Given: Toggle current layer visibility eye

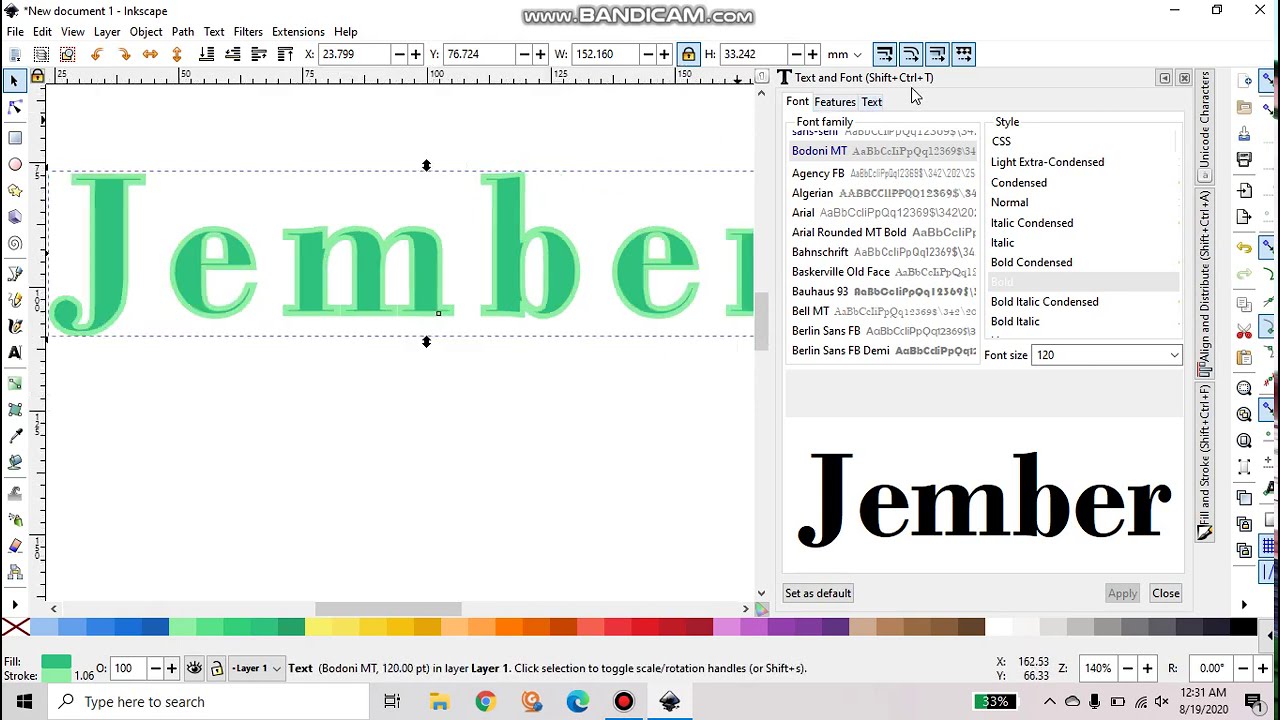Looking at the screenshot, I should pos(194,668).
